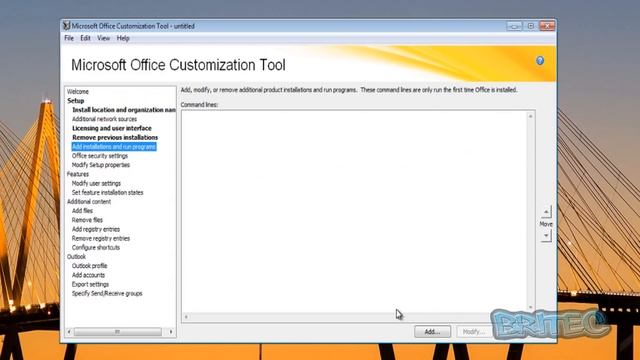This screenshot has height=360, width=640.
Task: Open the Edit menu
Action: (x=85, y=38)
